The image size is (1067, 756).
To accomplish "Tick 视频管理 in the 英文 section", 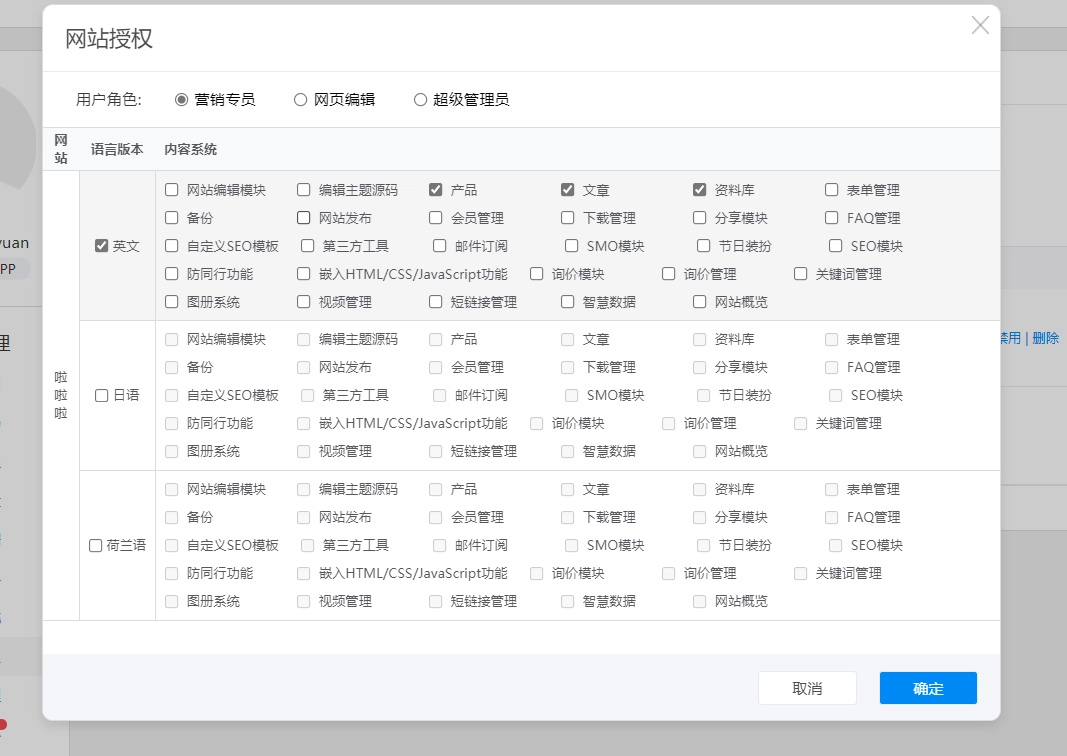I will click(303, 301).
